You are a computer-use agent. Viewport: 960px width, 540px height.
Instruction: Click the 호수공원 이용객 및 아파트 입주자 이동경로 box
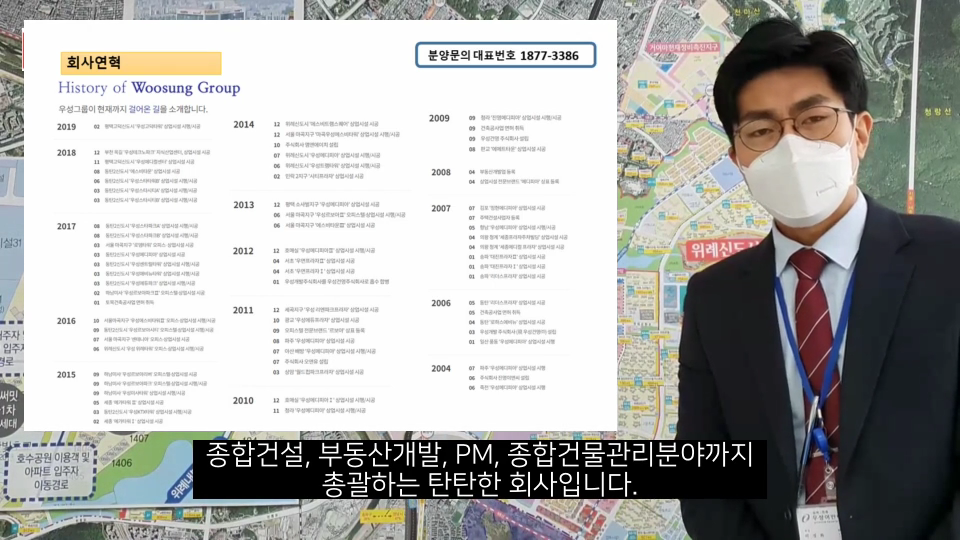click(49, 471)
